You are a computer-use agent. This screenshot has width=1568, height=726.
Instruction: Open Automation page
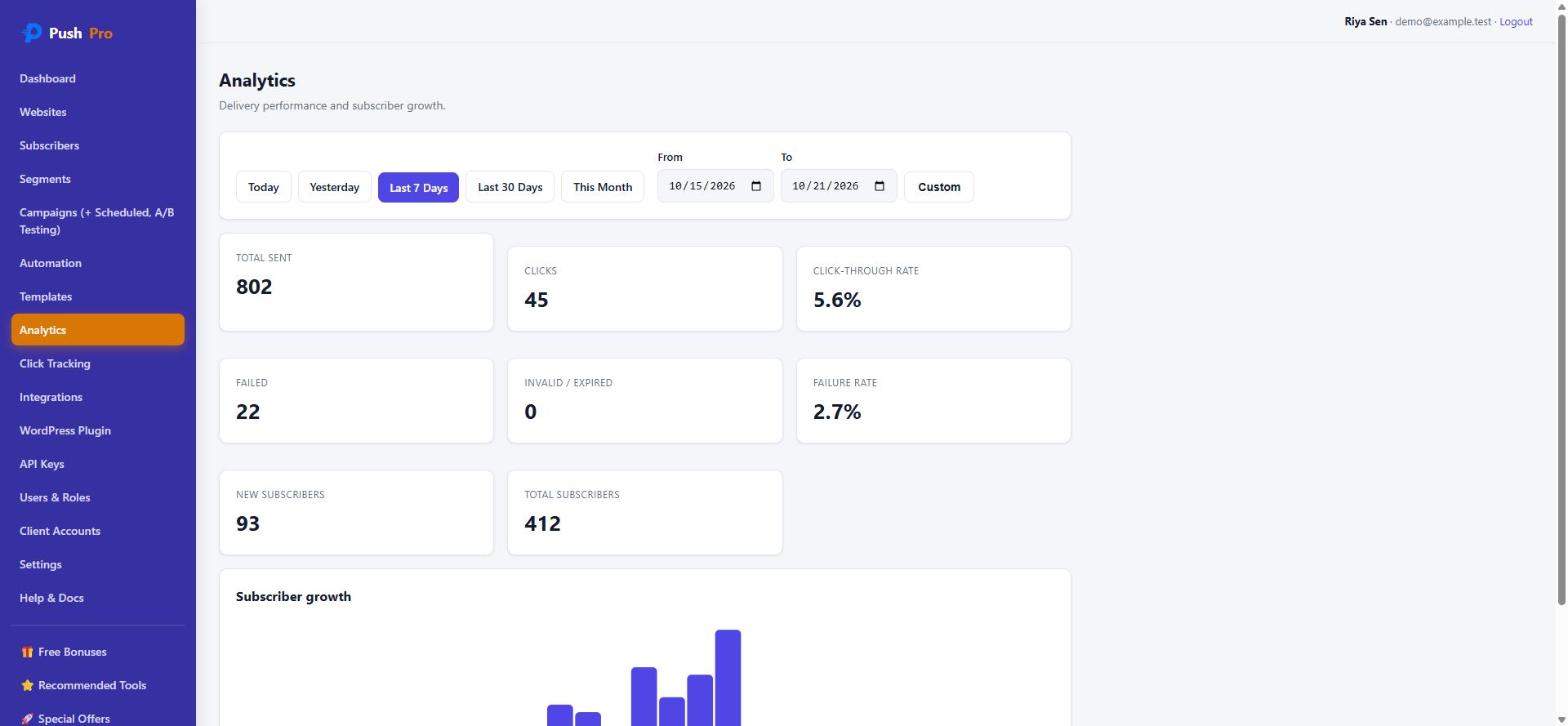tap(97, 263)
